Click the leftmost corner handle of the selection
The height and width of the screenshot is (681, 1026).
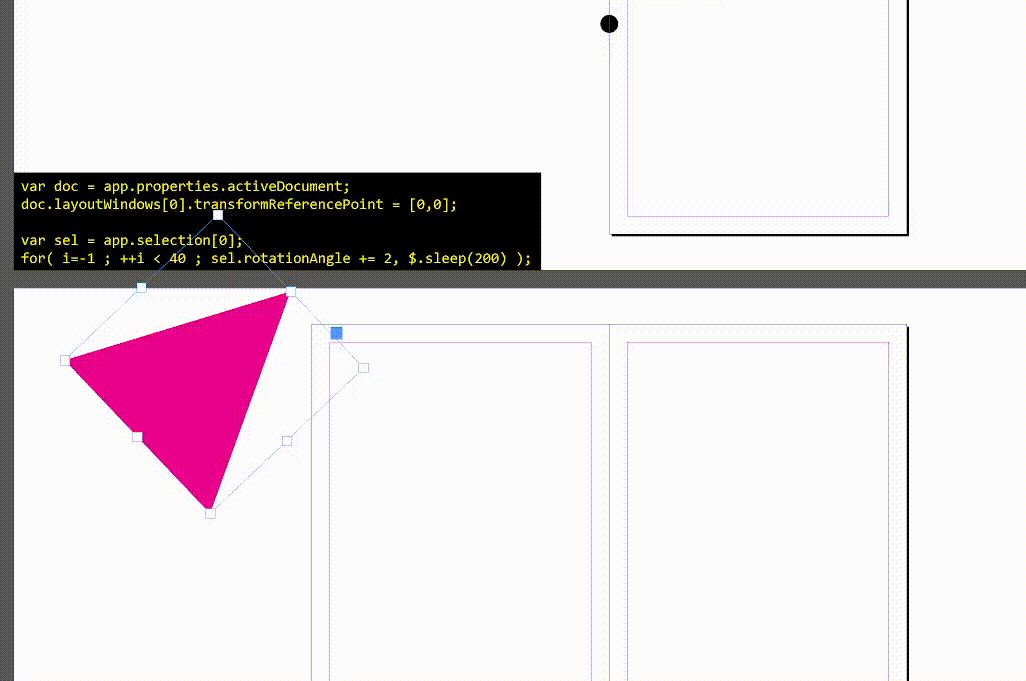coord(66,360)
